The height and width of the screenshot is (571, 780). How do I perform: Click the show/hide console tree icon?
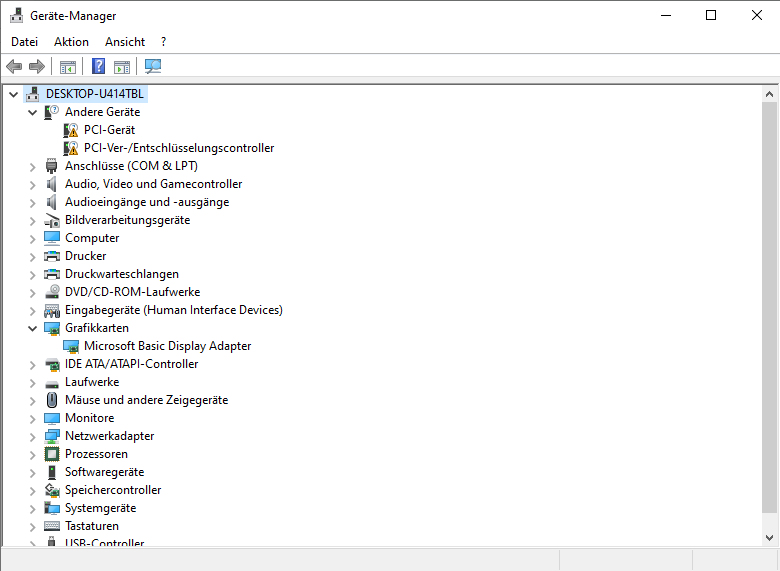tap(68, 66)
